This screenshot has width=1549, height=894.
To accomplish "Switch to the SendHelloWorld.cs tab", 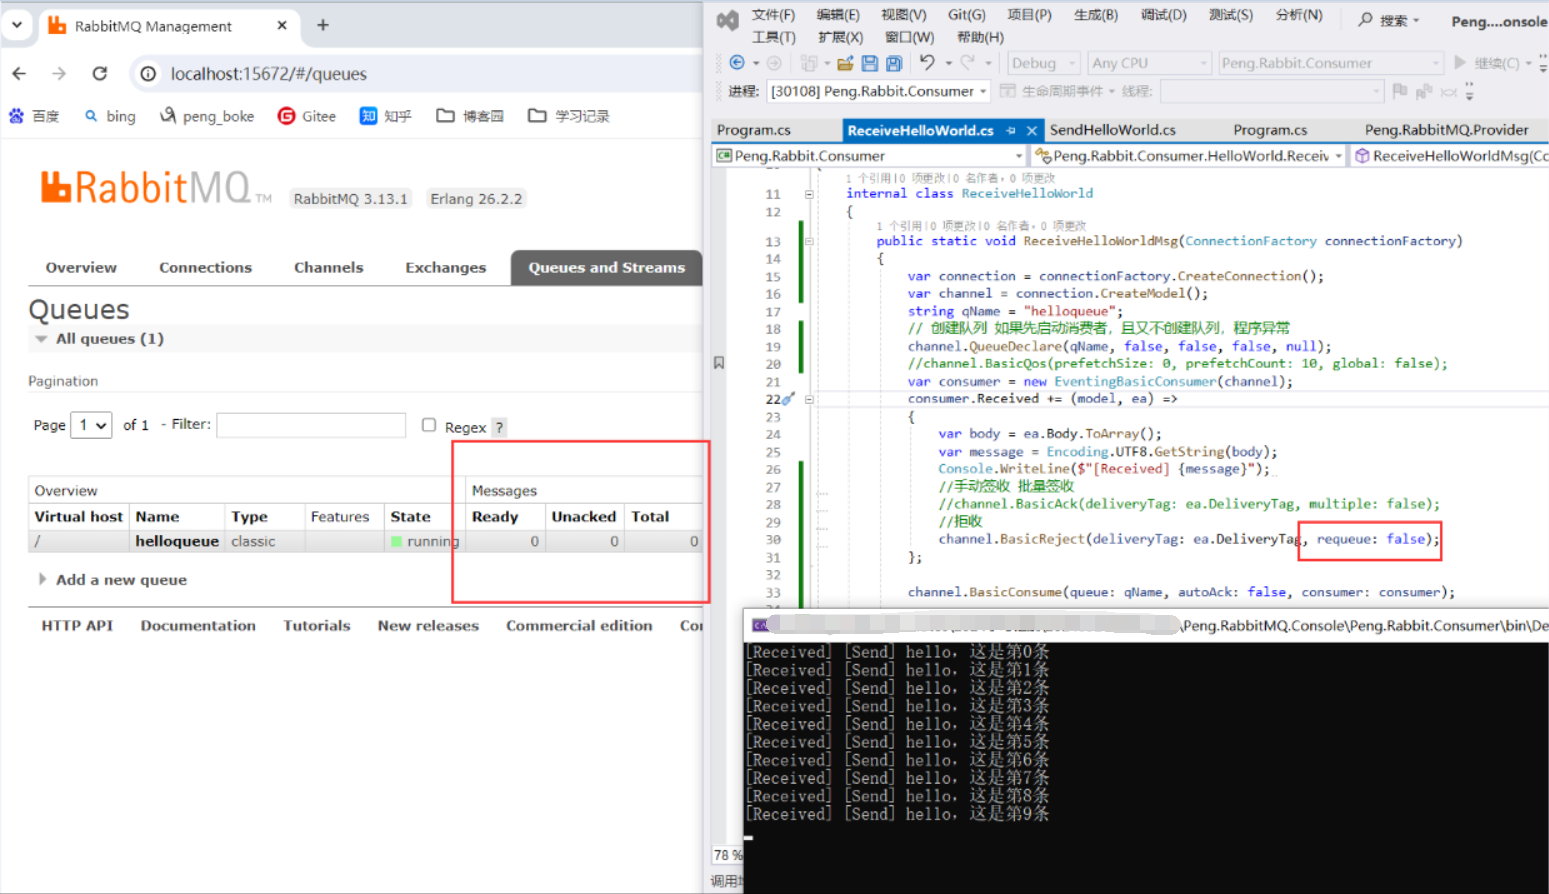I will [x=1112, y=130].
